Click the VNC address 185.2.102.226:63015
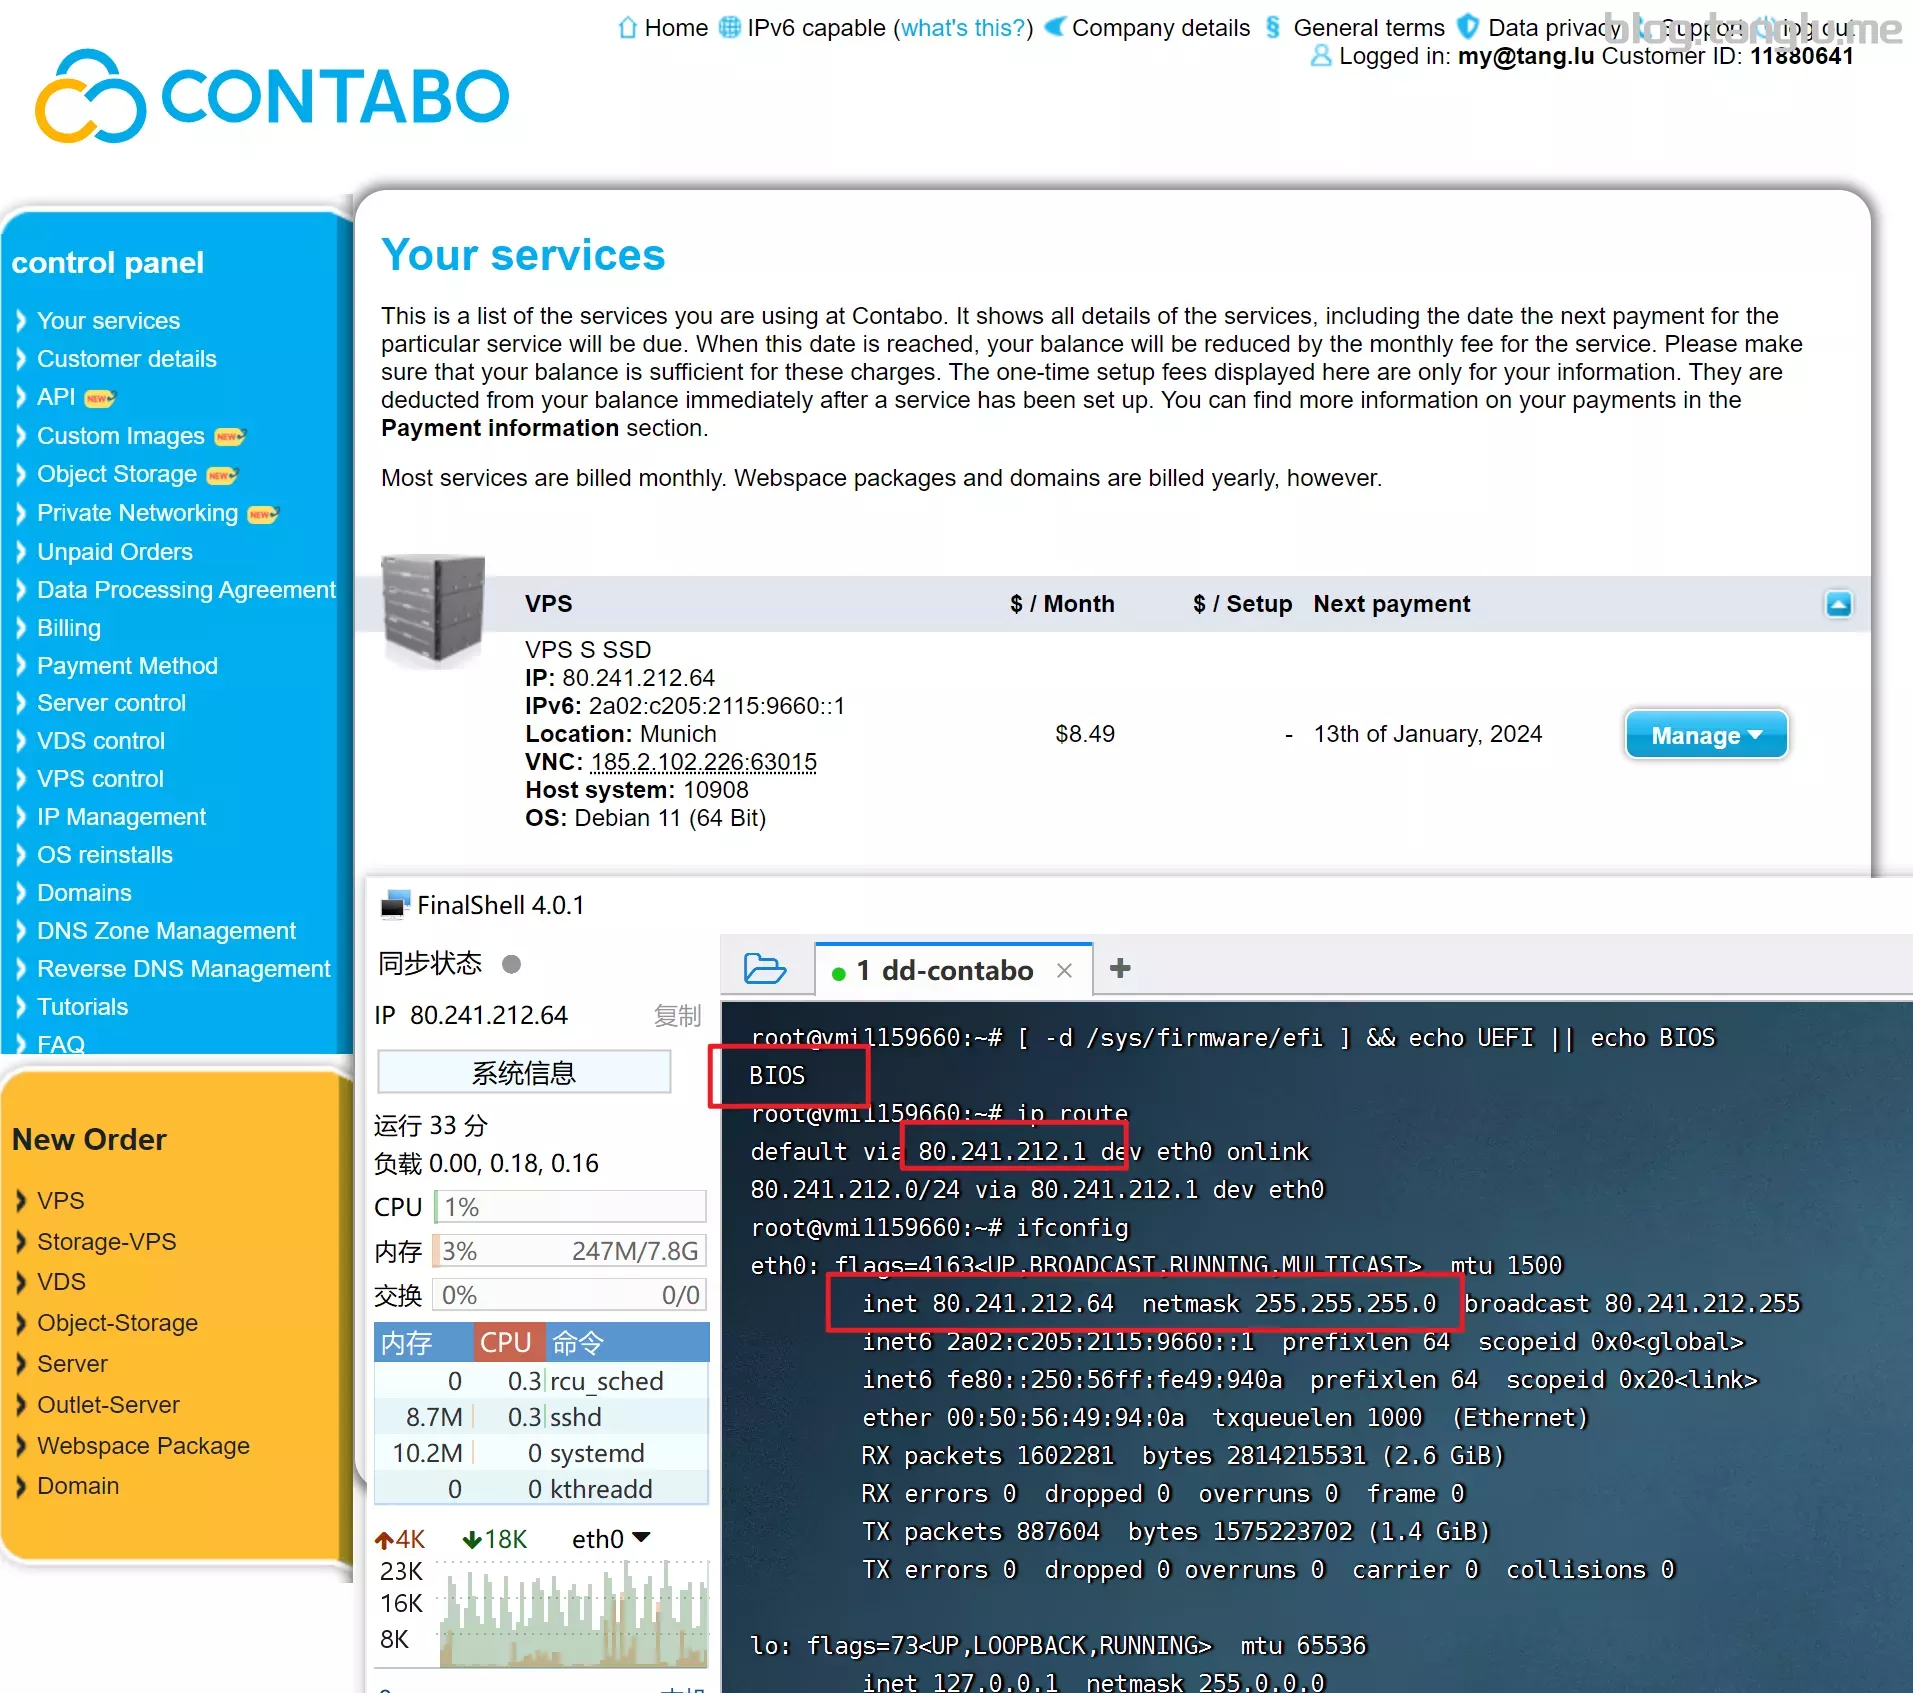1913x1693 pixels. (x=703, y=762)
